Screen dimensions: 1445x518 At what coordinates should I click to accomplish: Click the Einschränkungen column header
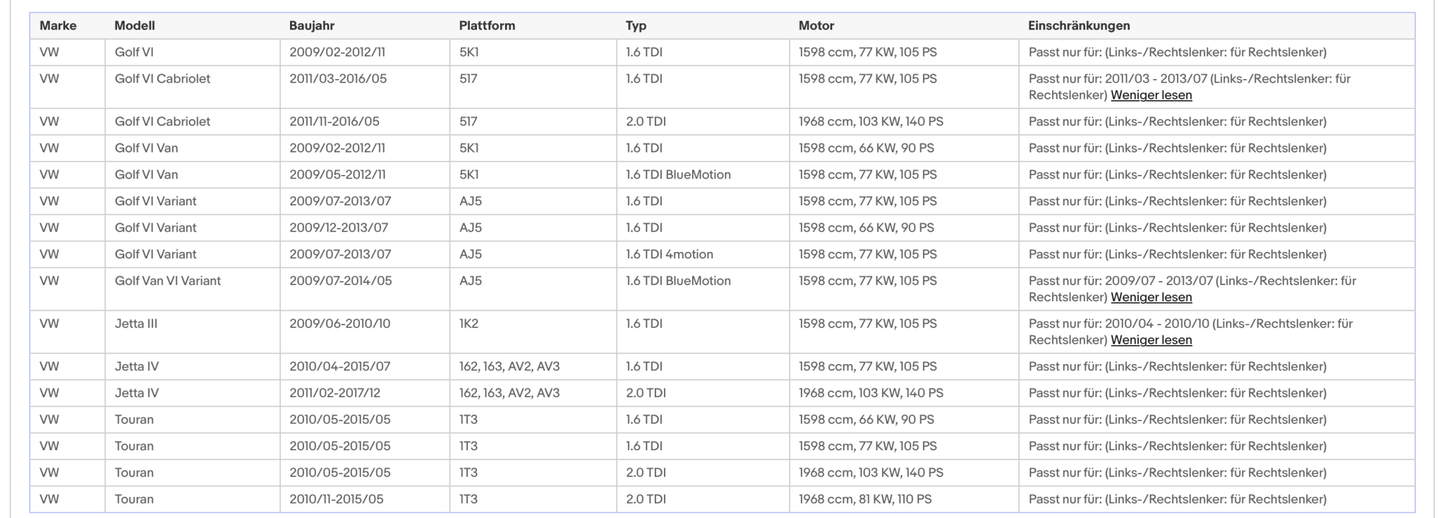pos(1079,26)
